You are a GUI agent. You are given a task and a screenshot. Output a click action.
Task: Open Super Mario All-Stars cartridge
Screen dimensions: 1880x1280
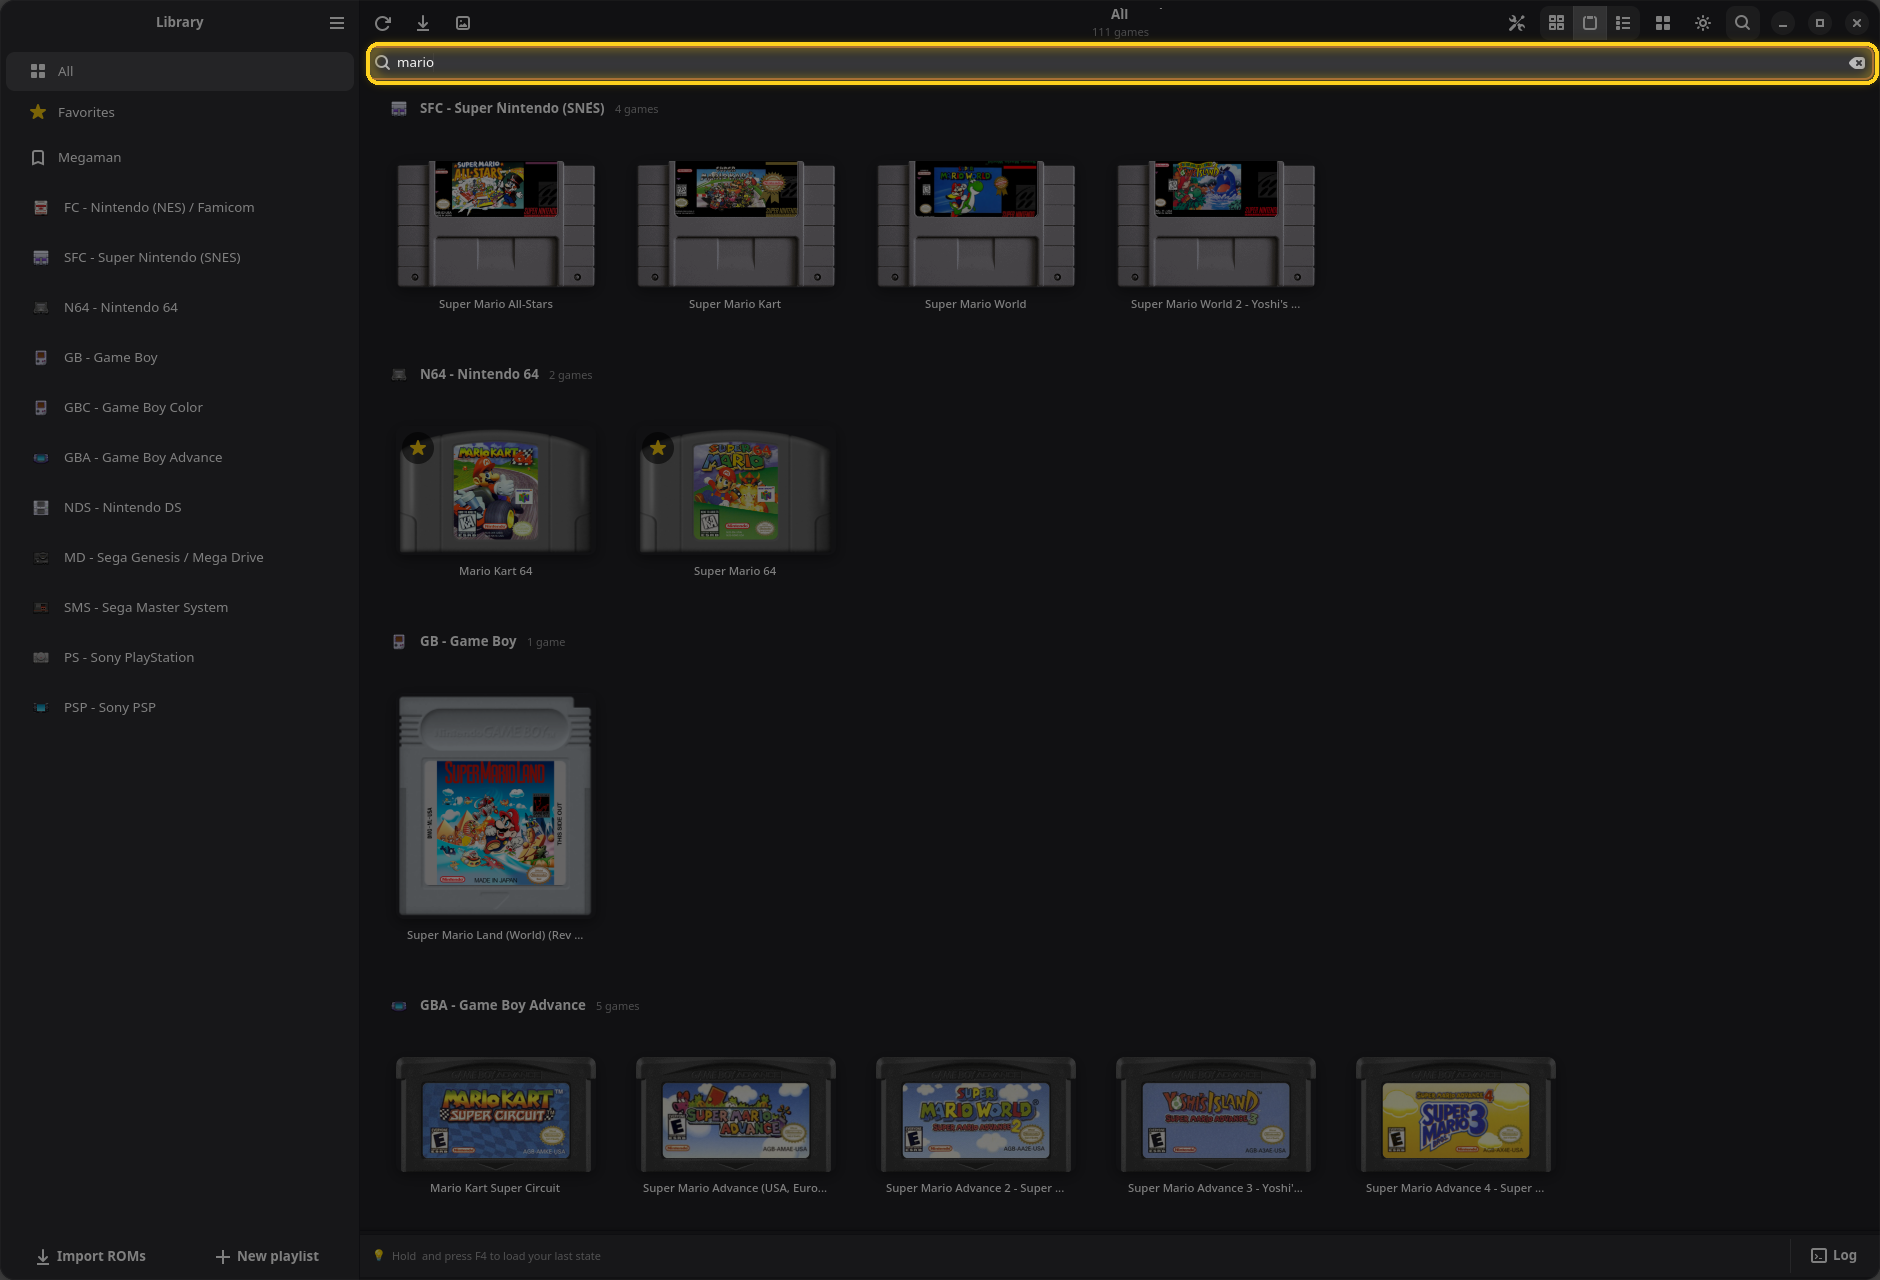pyautogui.click(x=496, y=224)
